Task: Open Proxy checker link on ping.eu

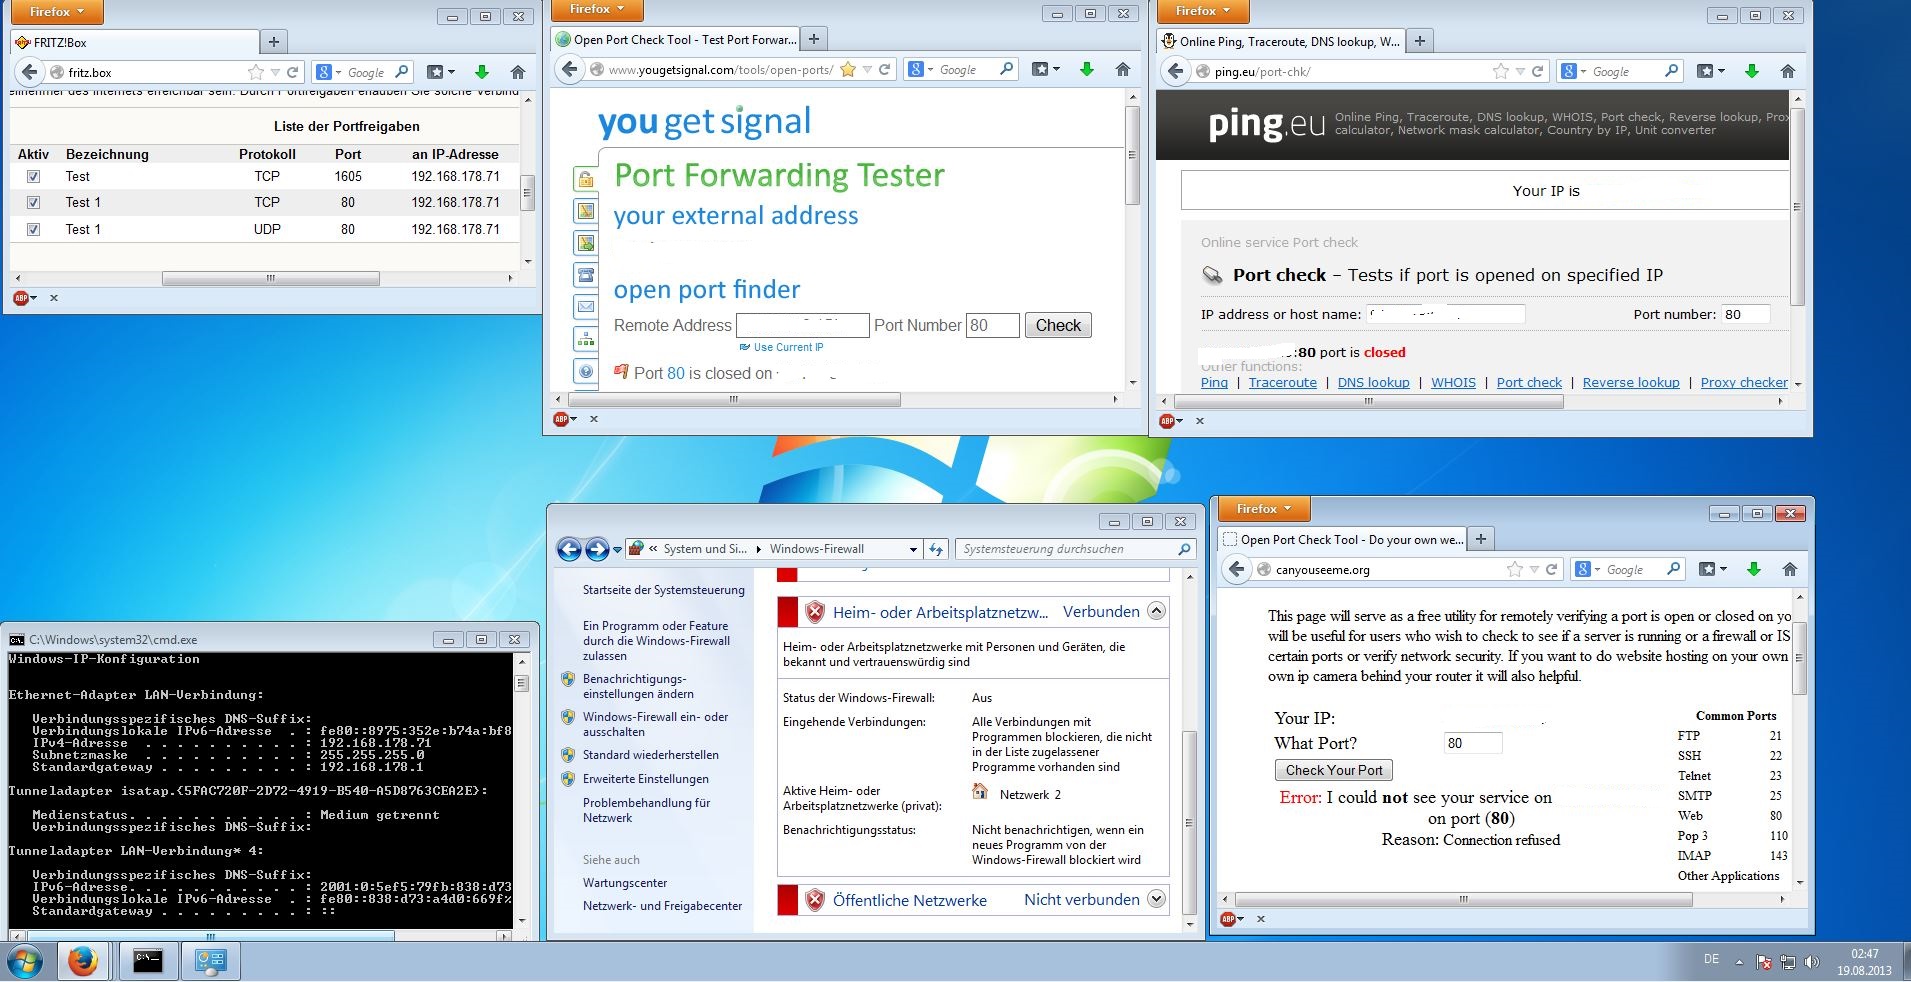Action: (x=1744, y=383)
